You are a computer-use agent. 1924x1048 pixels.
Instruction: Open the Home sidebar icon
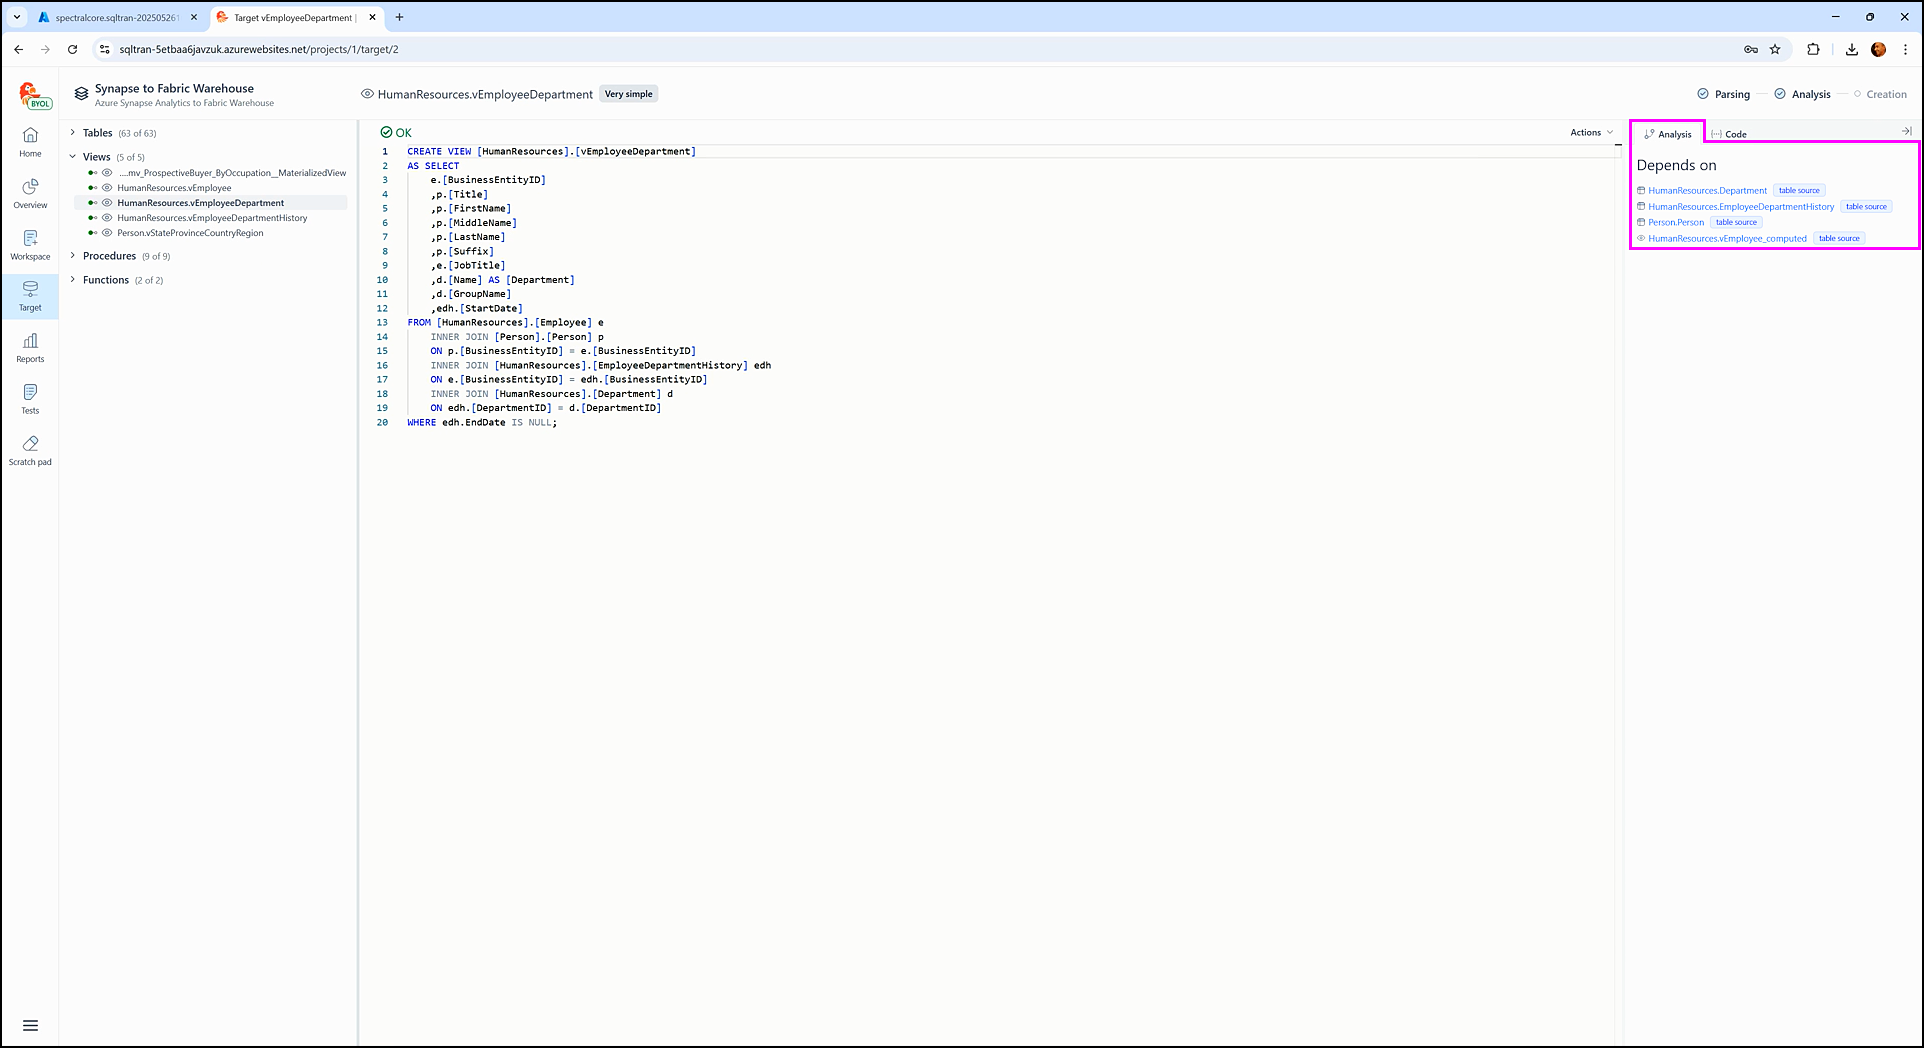[x=30, y=136]
